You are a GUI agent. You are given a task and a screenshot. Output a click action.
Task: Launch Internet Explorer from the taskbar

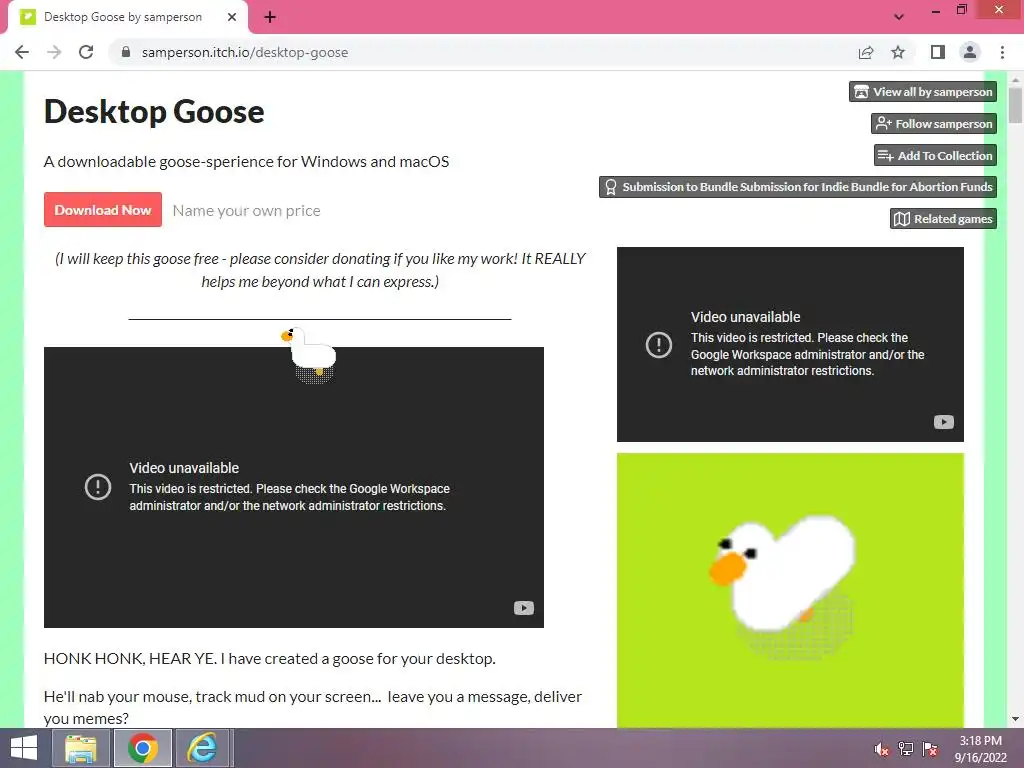[x=202, y=748]
